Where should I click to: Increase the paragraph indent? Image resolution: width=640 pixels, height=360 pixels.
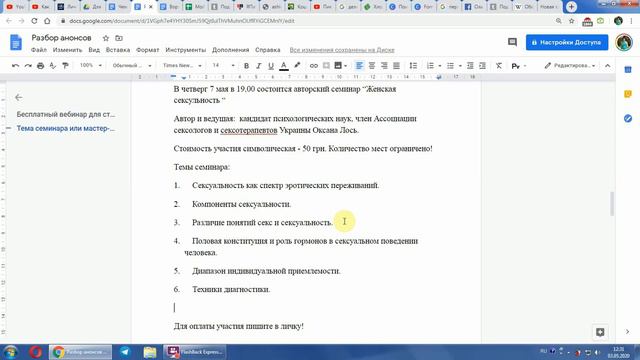coord(482,66)
